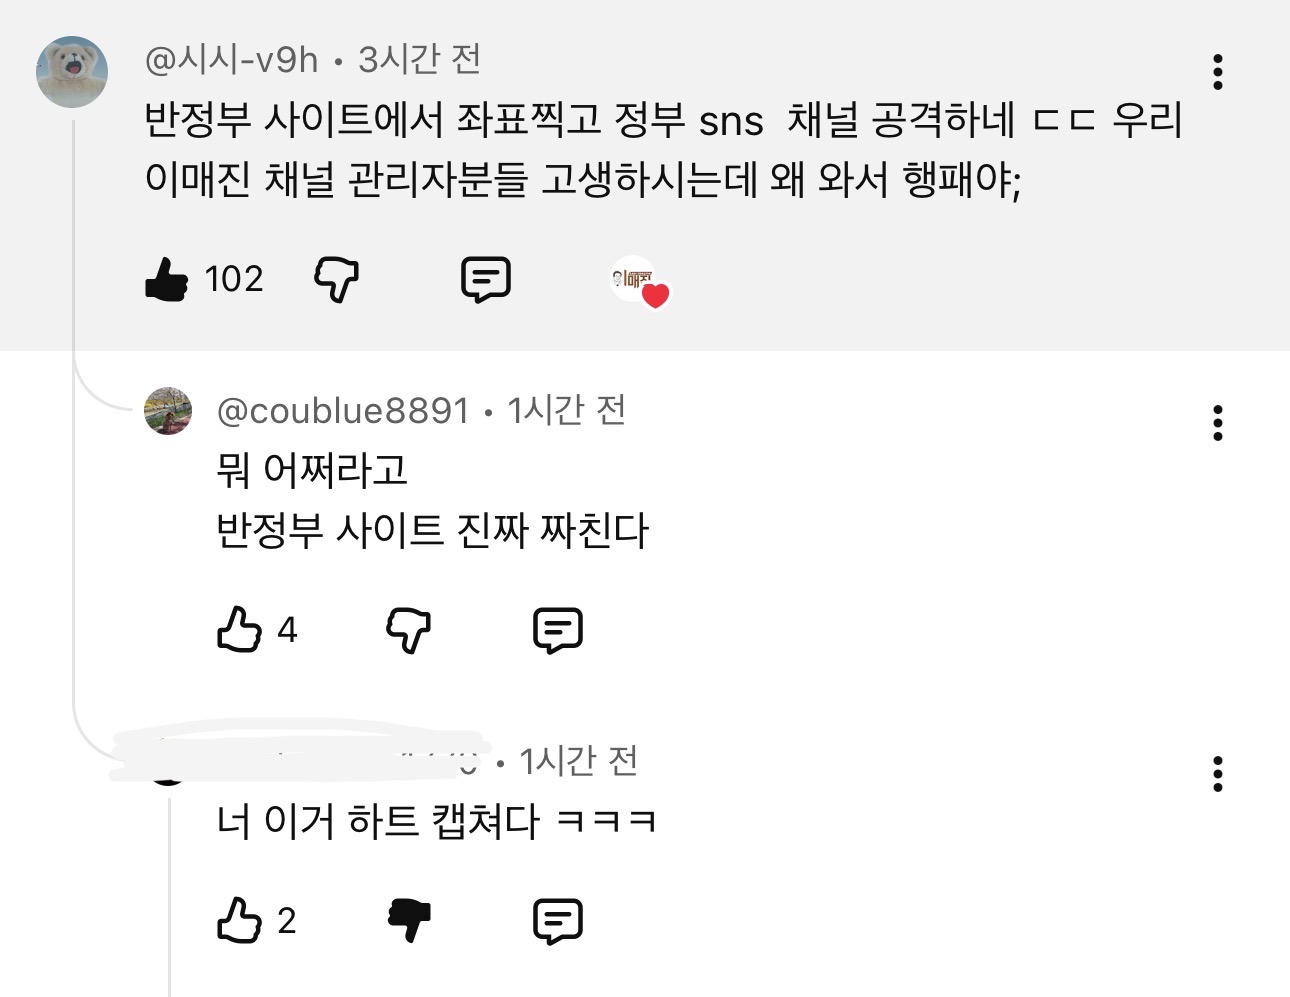This screenshot has width=1290, height=997.
Task: Reply to the bottom ㅋㅋㅋ comment
Action: click(558, 920)
